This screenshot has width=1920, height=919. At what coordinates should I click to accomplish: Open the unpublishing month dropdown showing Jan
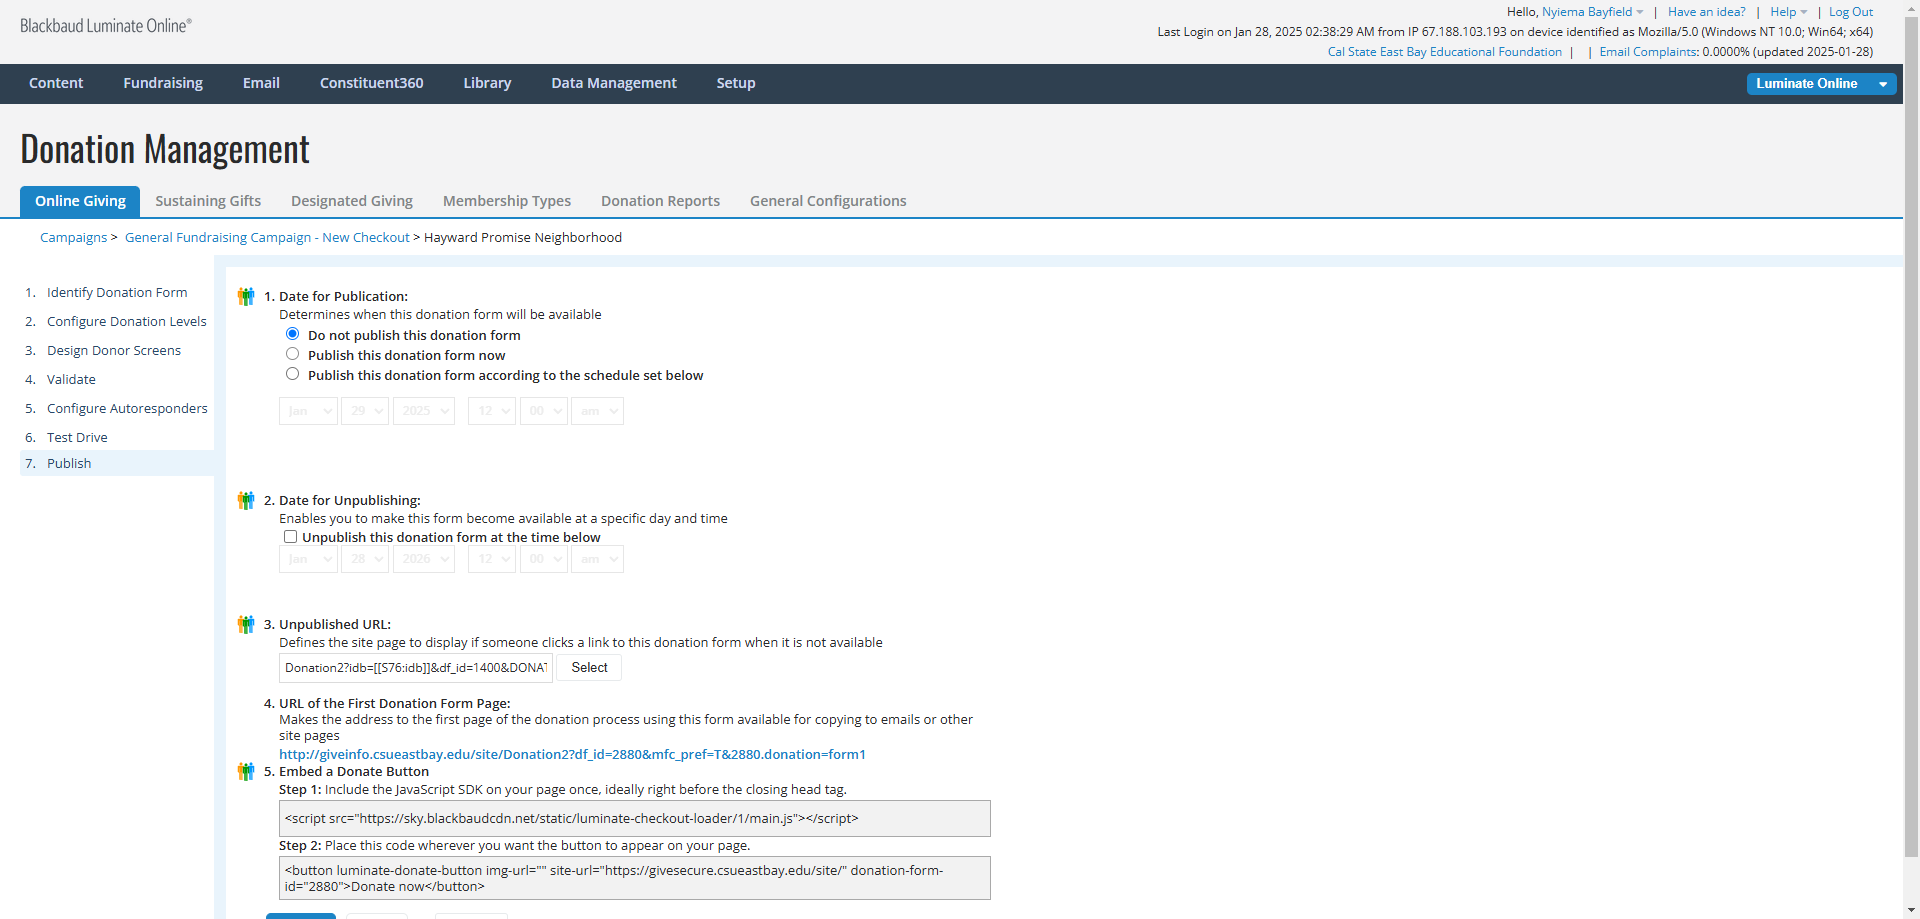click(x=308, y=559)
